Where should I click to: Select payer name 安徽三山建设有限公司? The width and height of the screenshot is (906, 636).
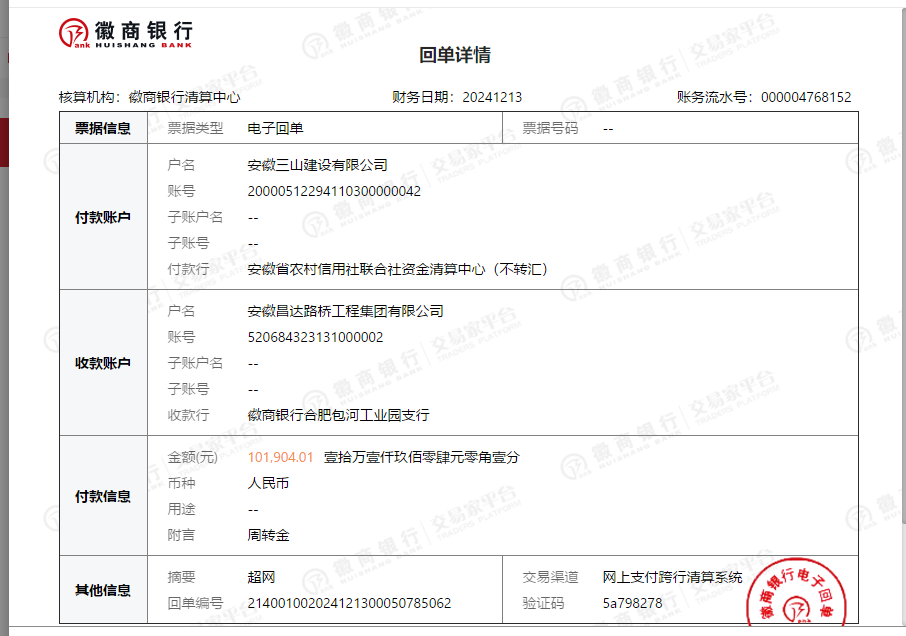[x=317, y=165]
